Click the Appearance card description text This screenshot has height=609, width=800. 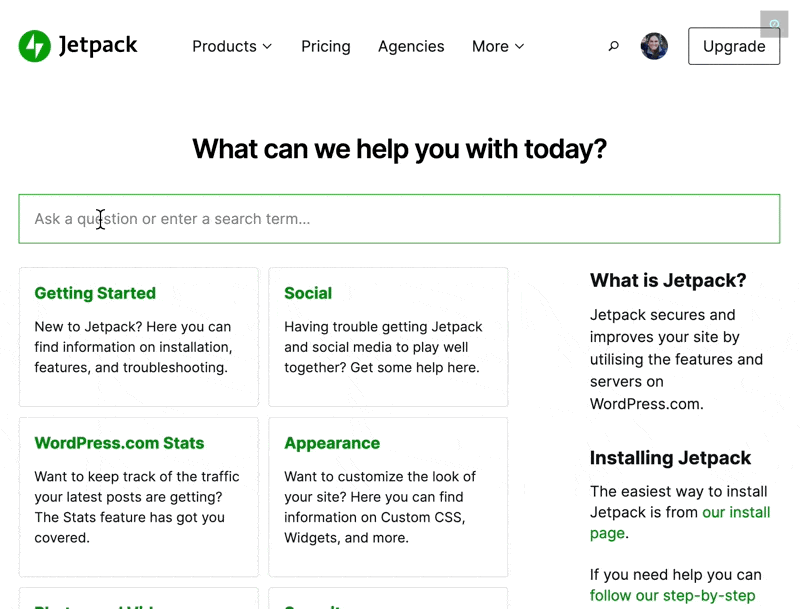pos(380,507)
